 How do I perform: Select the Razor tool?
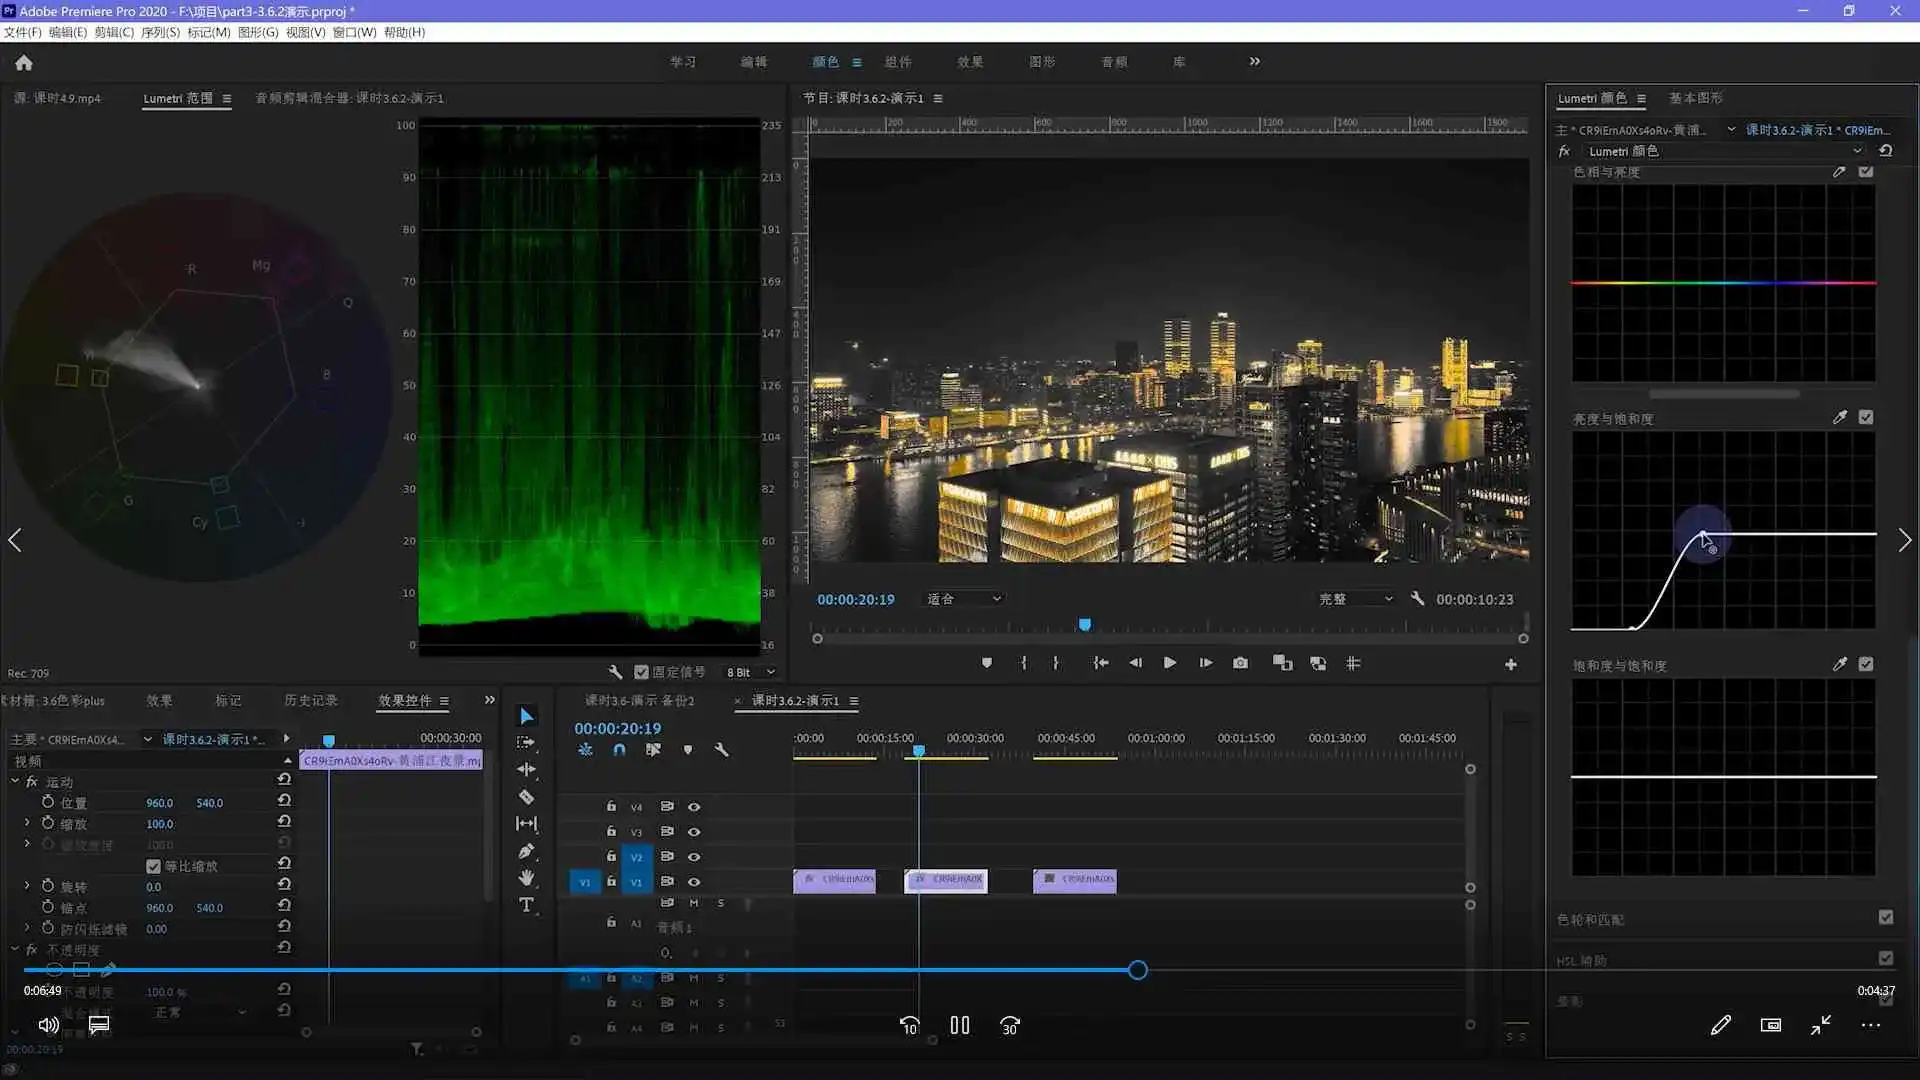click(x=526, y=797)
